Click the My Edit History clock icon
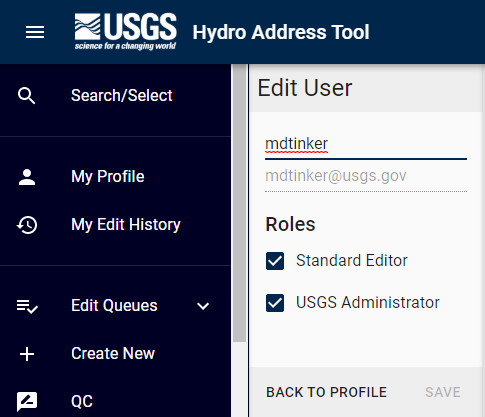The height and width of the screenshot is (417, 485). (x=27, y=225)
